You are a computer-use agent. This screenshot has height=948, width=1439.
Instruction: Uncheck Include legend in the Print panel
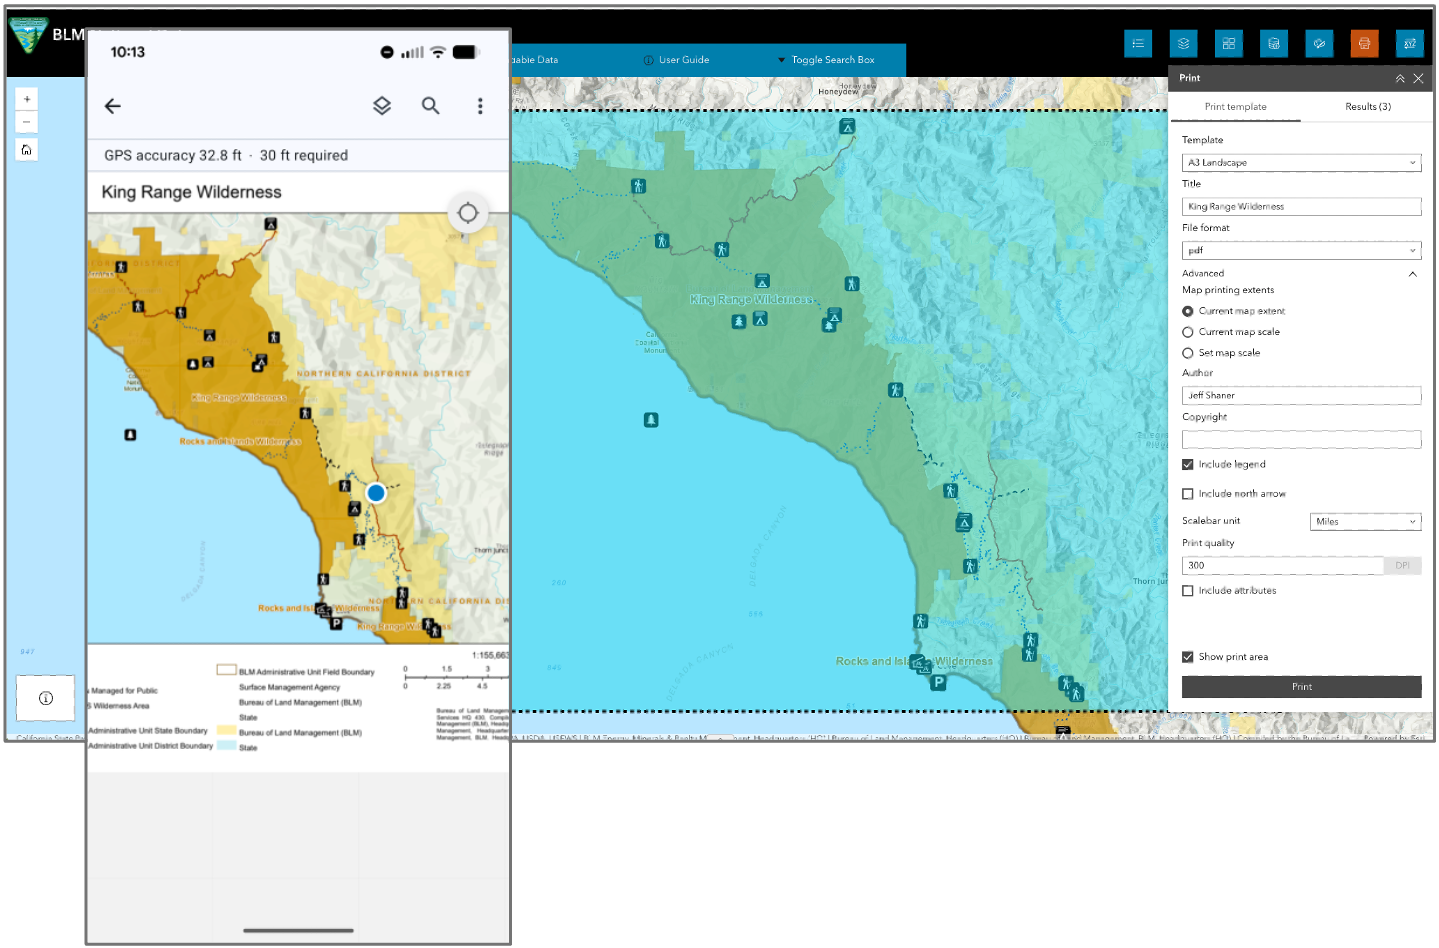pyautogui.click(x=1187, y=464)
